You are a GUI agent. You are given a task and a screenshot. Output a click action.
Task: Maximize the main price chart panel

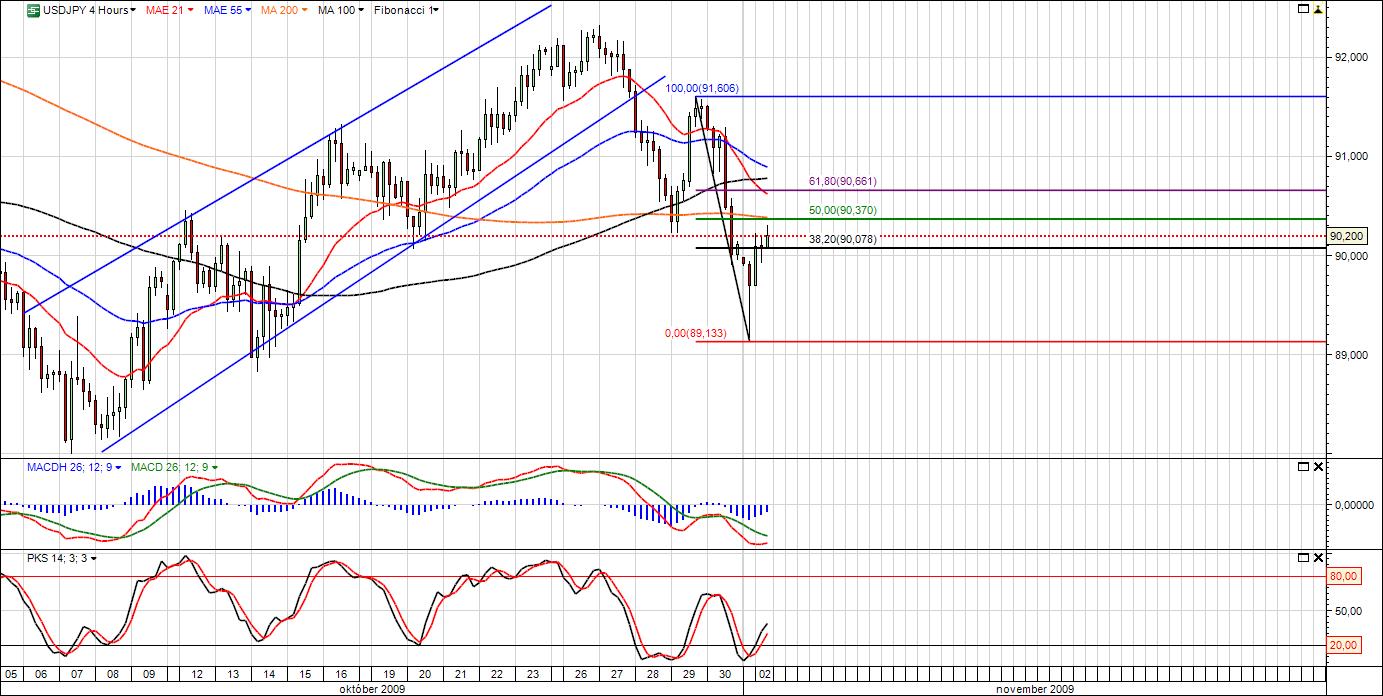pos(1303,9)
